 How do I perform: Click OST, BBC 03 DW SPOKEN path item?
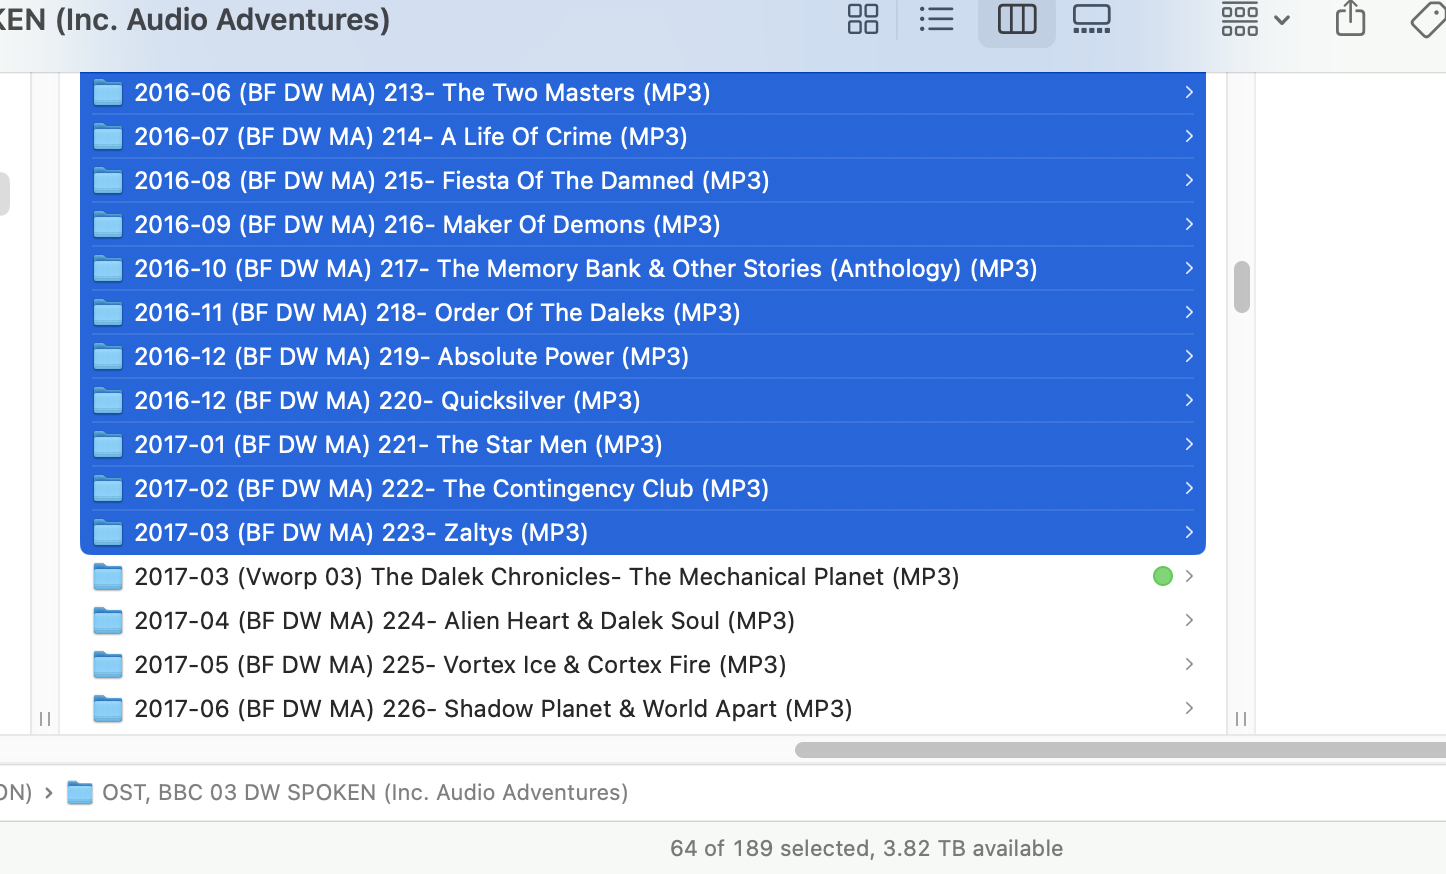(365, 792)
